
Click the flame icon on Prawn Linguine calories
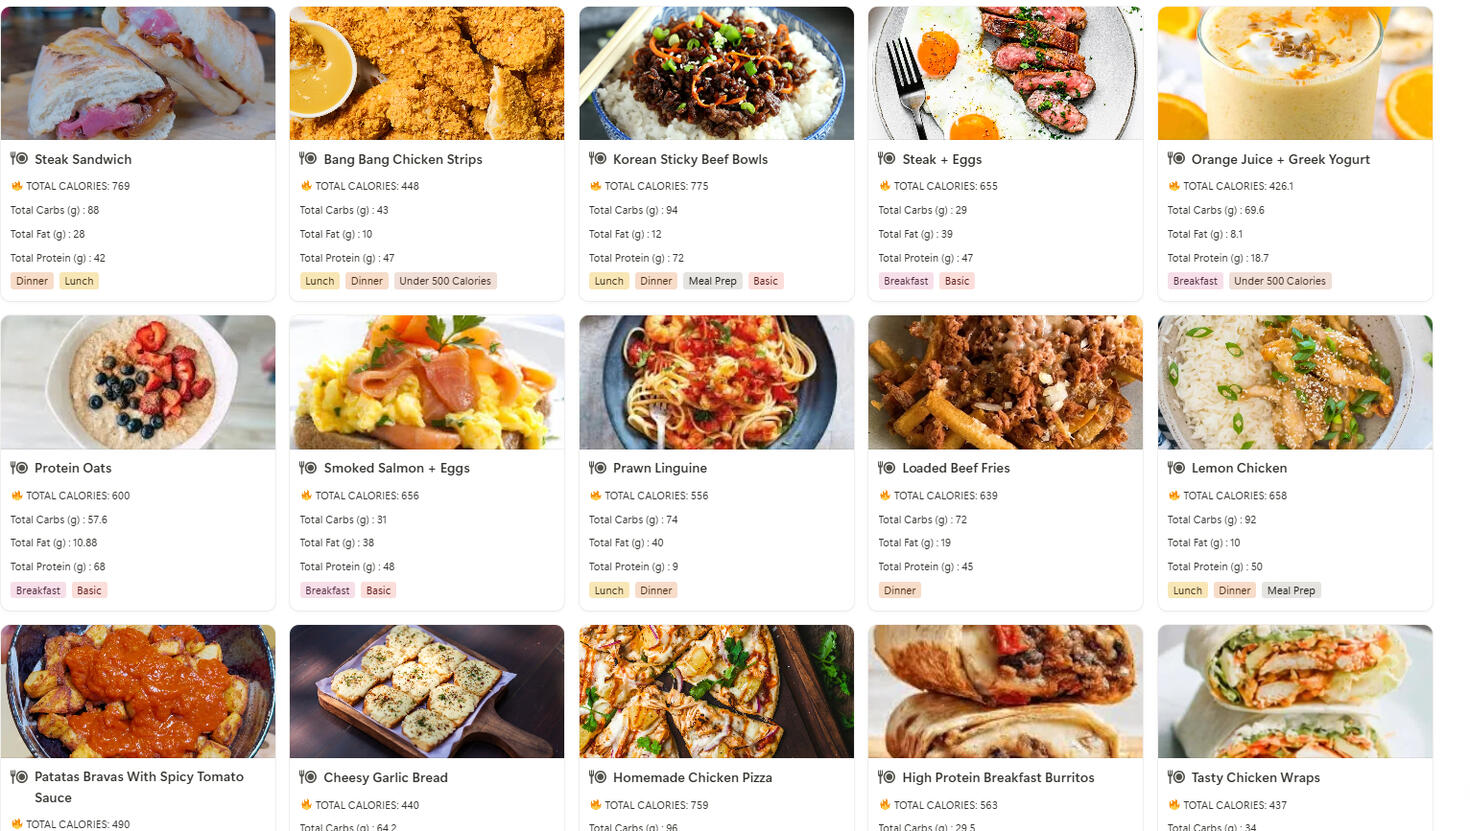[x=595, y=495]
